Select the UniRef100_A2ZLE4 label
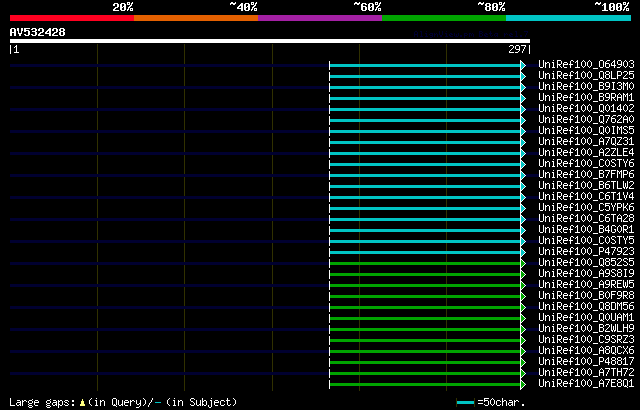640x410 pixels. click(x=587, y=153)
